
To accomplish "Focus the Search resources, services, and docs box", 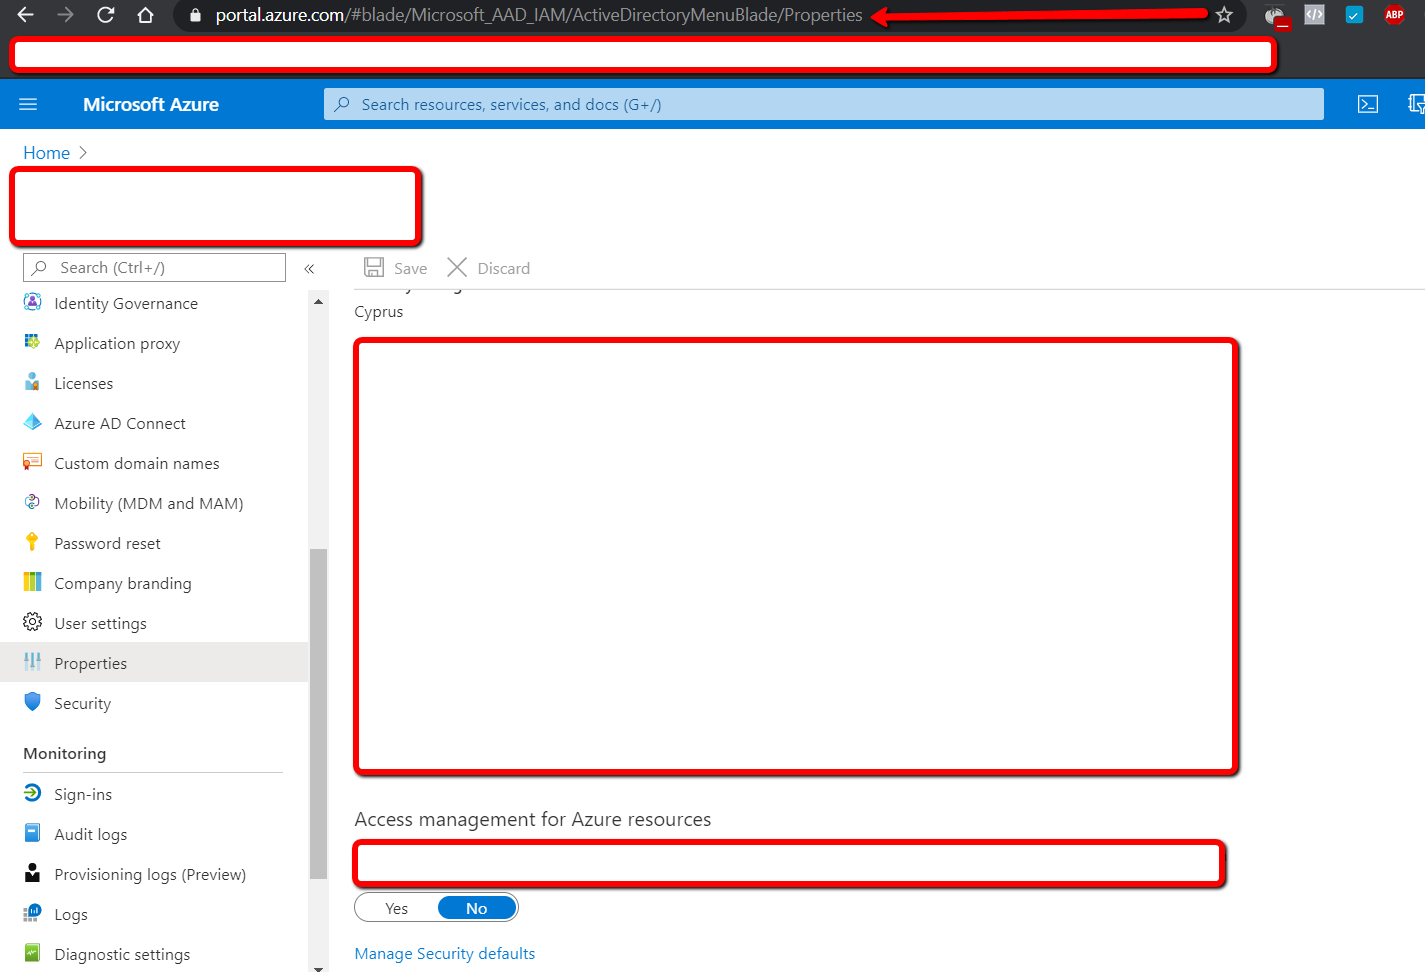I will [x=823, y=104].
